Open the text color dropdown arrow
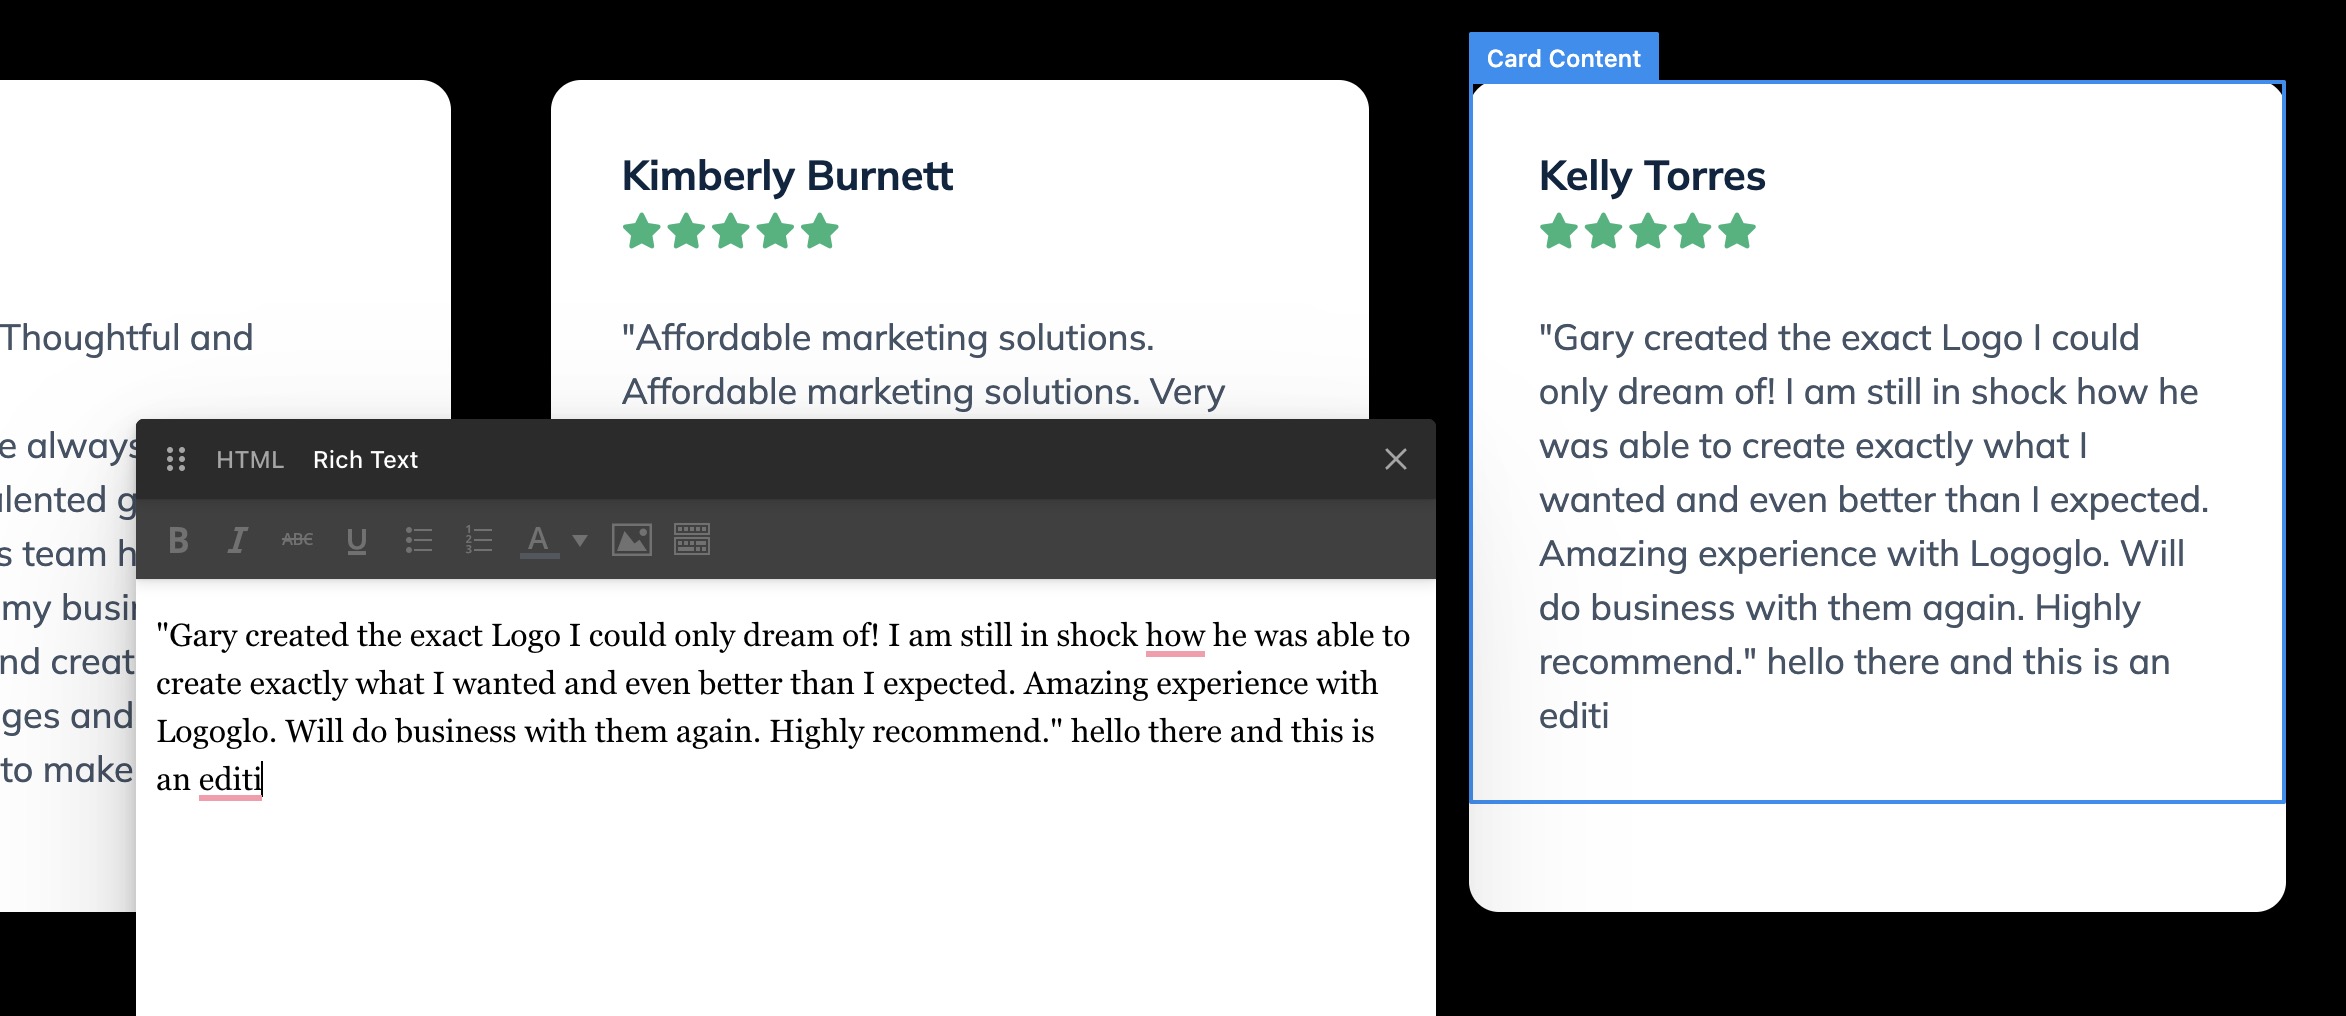 (x=579, y=541)
